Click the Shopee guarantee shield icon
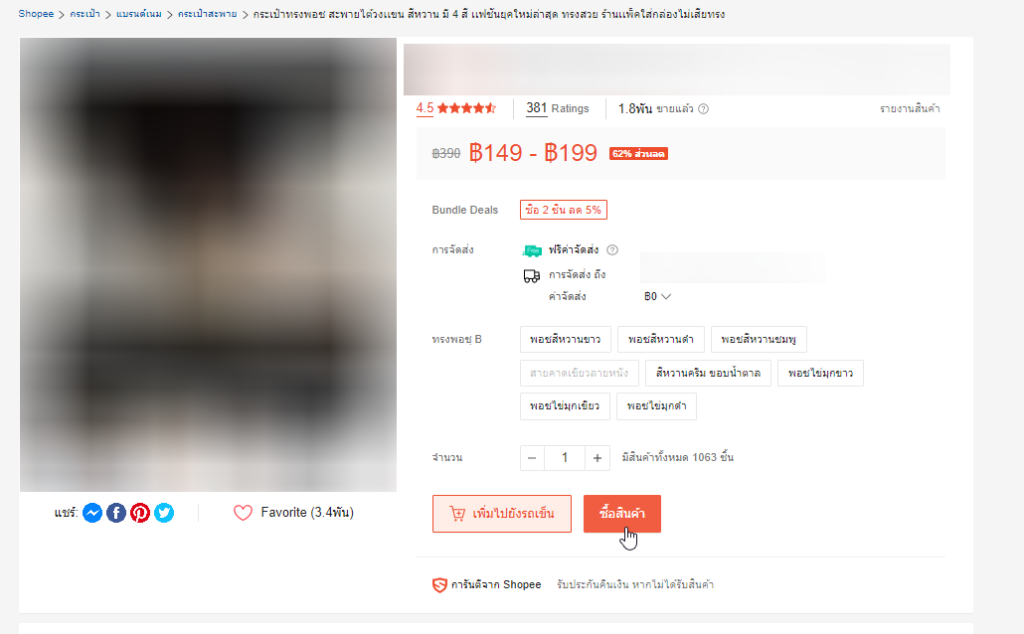 tap(440, 585)
